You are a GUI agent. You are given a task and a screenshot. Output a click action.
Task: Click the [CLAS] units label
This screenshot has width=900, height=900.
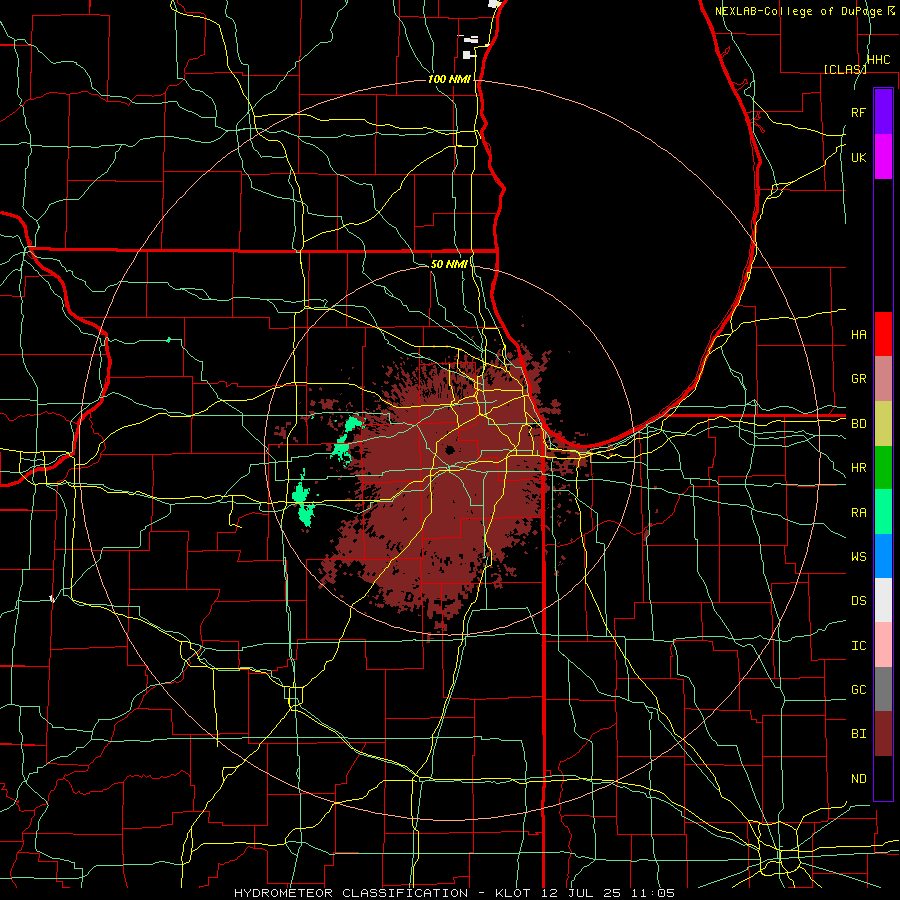(845, 69)
